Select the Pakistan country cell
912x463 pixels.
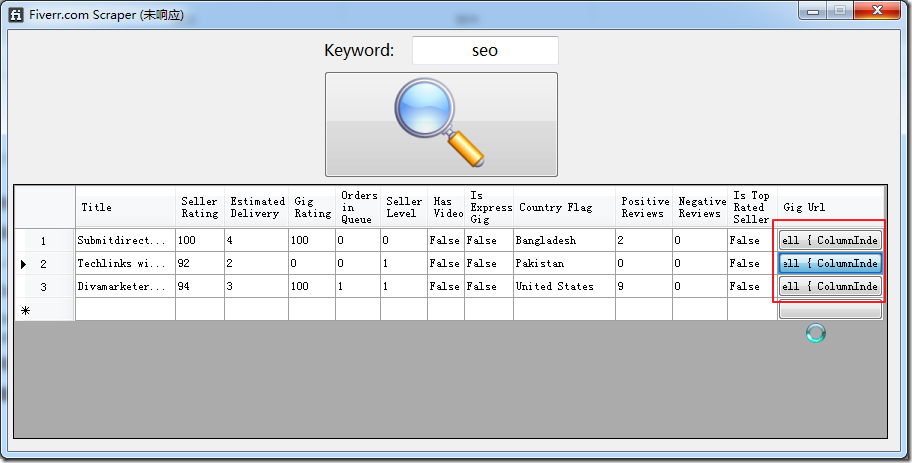(564, 263)
